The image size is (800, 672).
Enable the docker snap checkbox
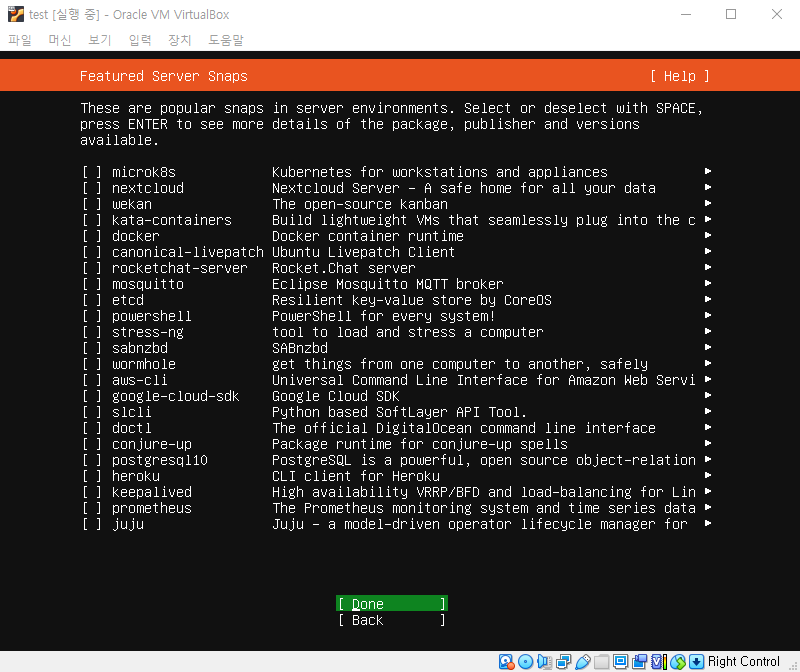pos(92,236)
